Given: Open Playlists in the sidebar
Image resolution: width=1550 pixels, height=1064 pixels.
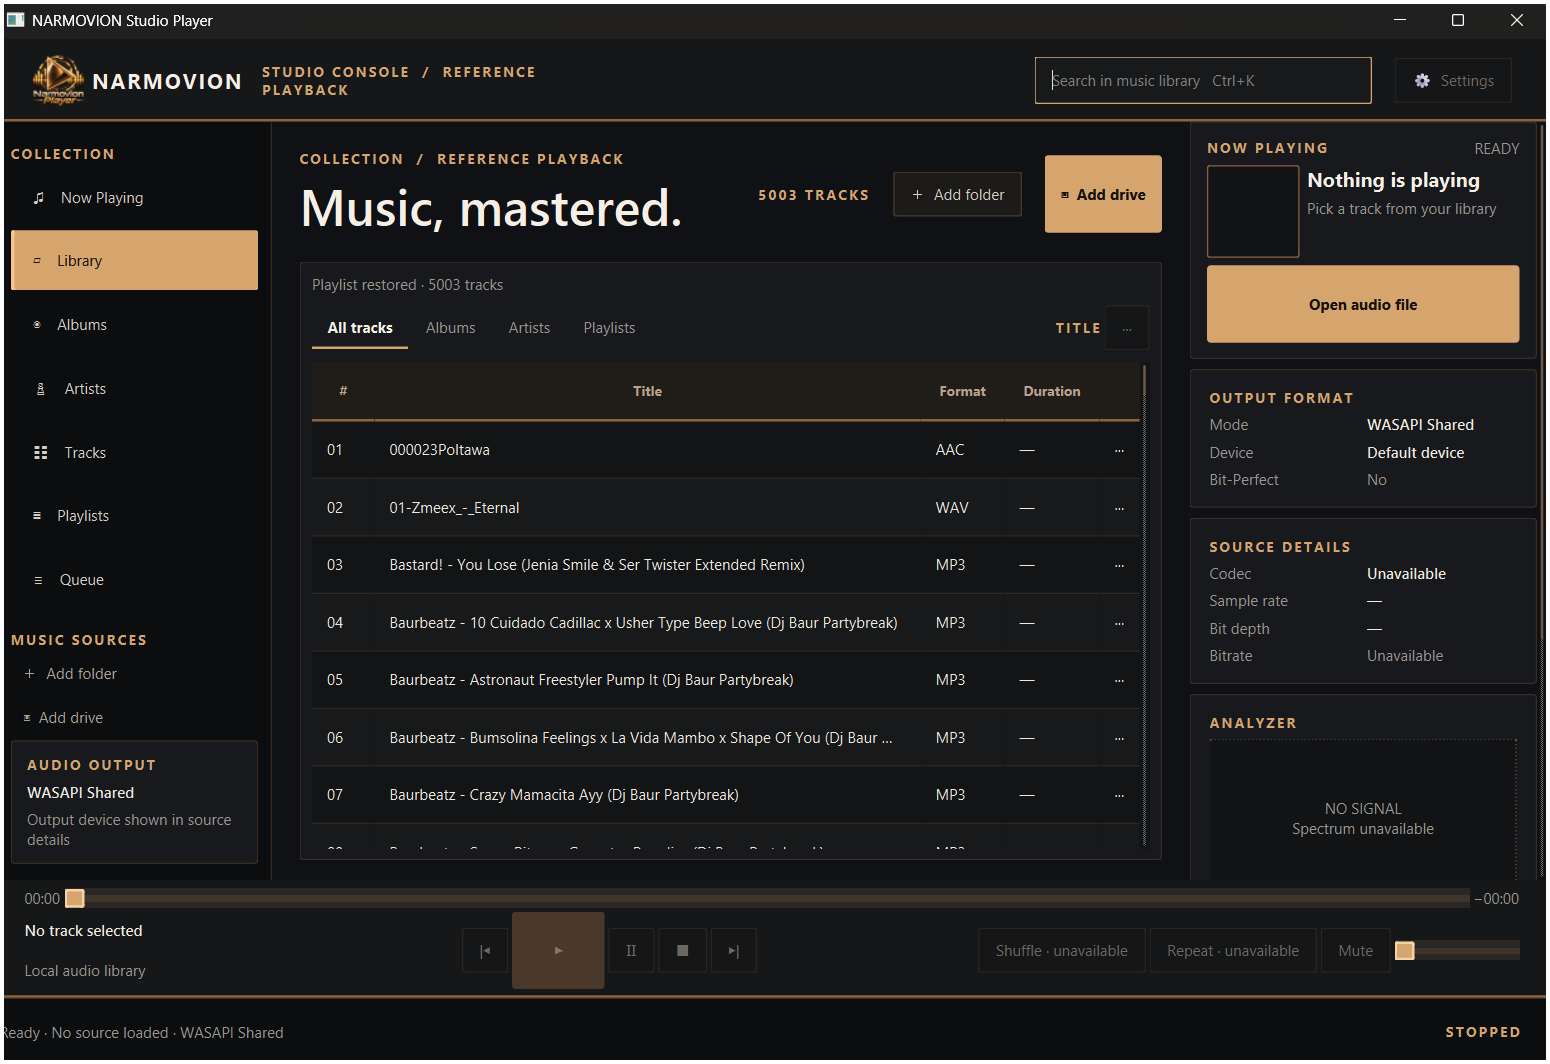Looking at the screenshot, I should [x=134, y=516].
